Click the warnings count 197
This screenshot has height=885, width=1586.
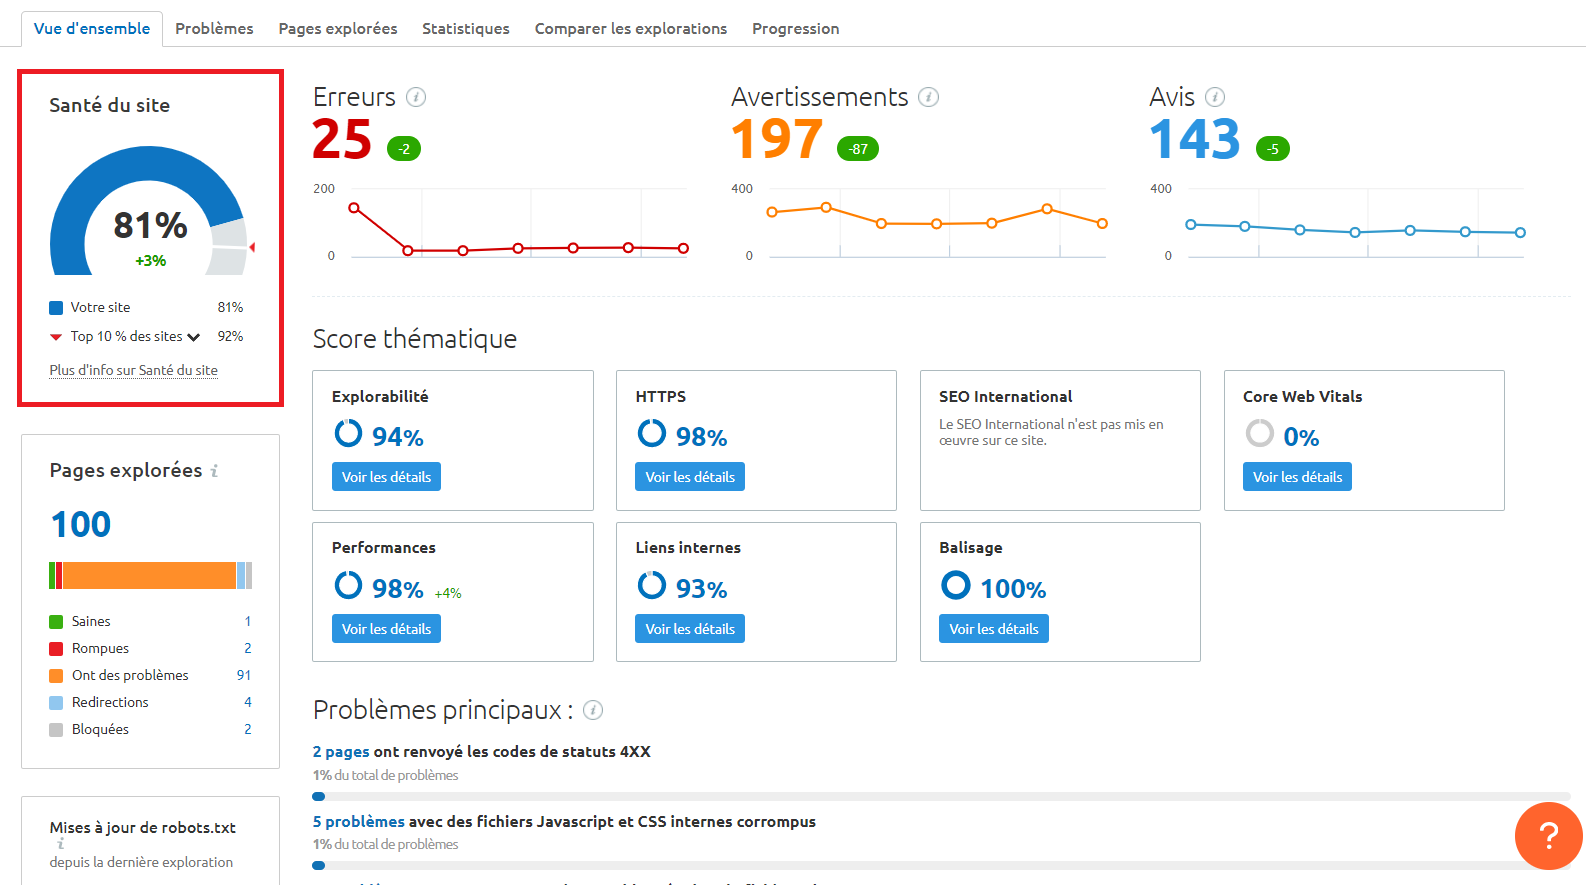tap(777, 139)
